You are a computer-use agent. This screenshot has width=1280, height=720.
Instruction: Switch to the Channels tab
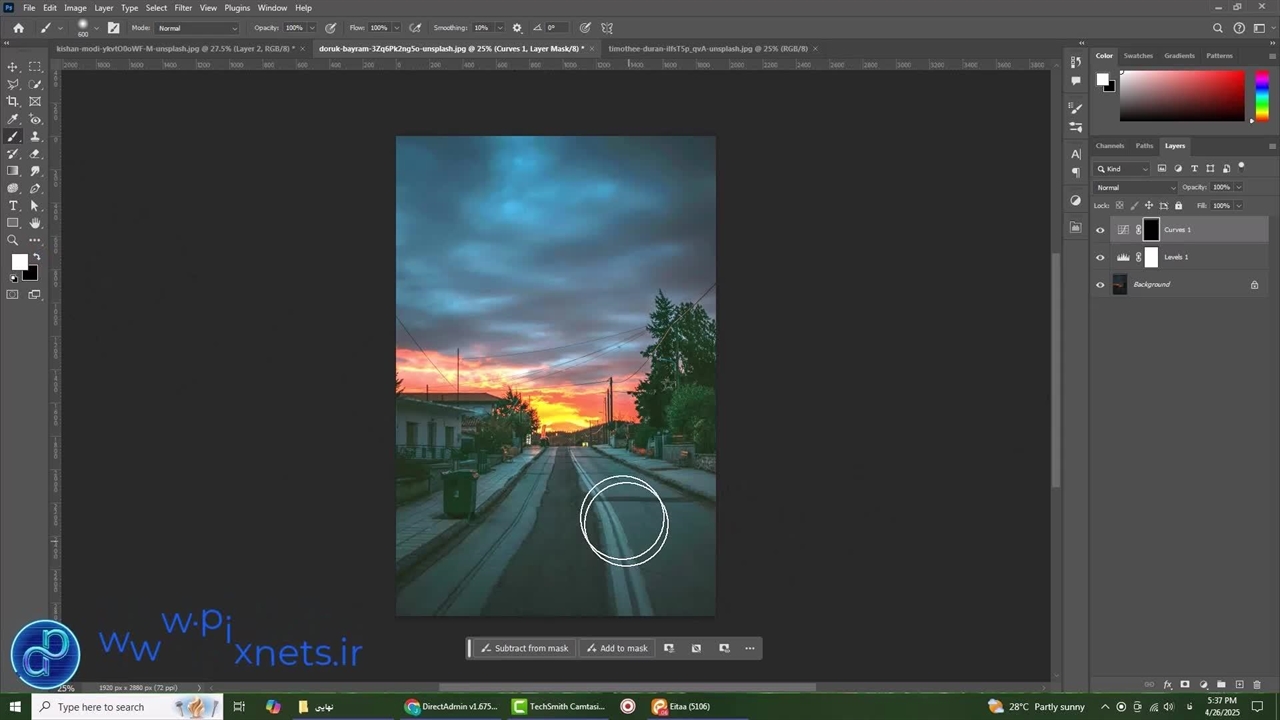(x=1110, y=146)
